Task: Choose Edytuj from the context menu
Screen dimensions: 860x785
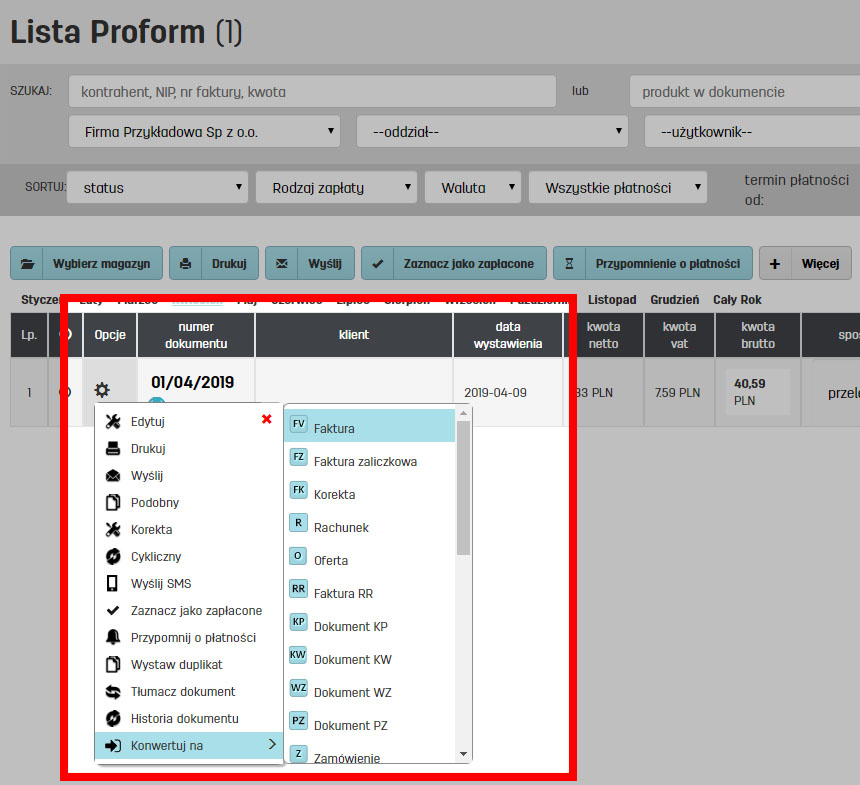Action: click(148, 422)
